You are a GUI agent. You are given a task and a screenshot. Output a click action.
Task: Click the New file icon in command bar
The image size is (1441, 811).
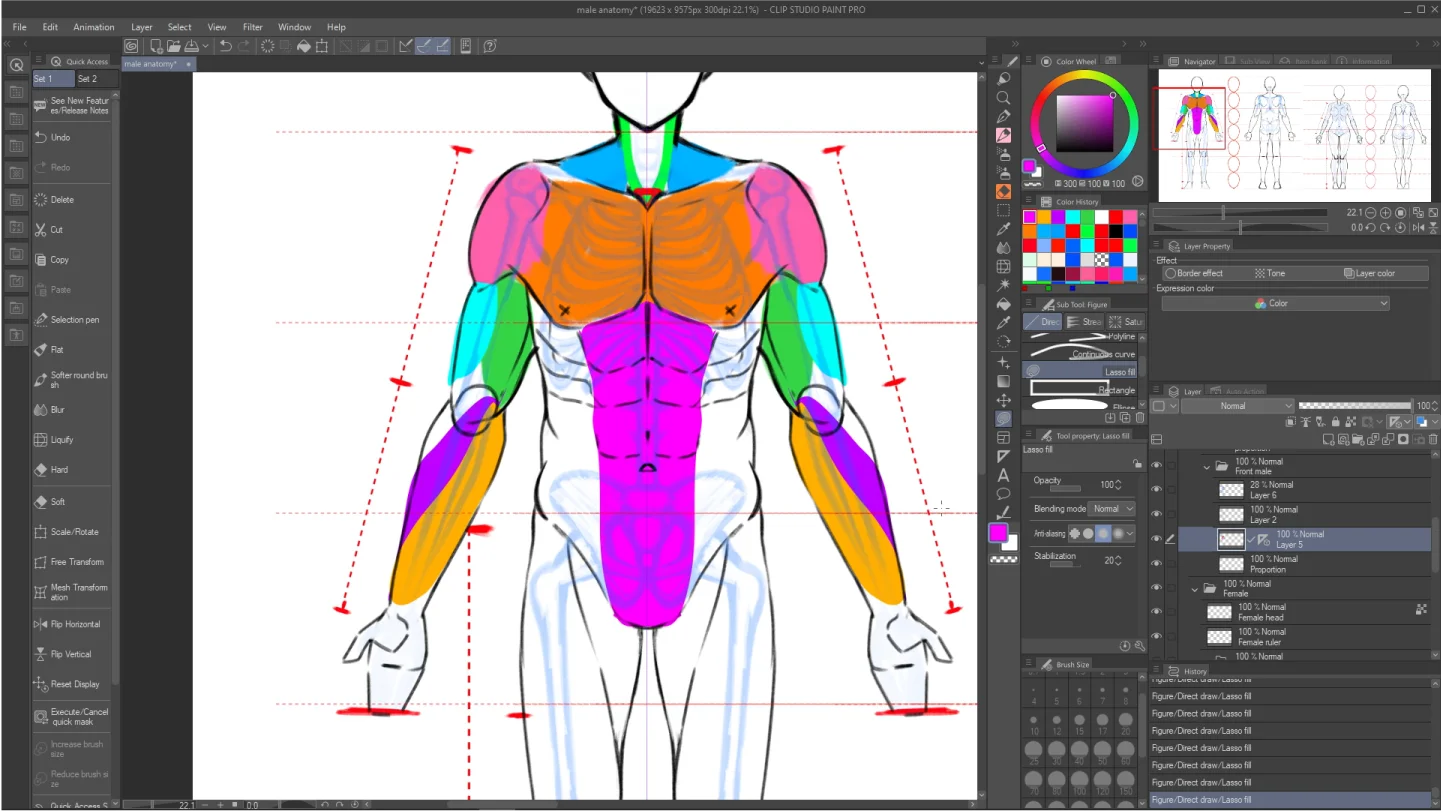[x=157, y=46]
